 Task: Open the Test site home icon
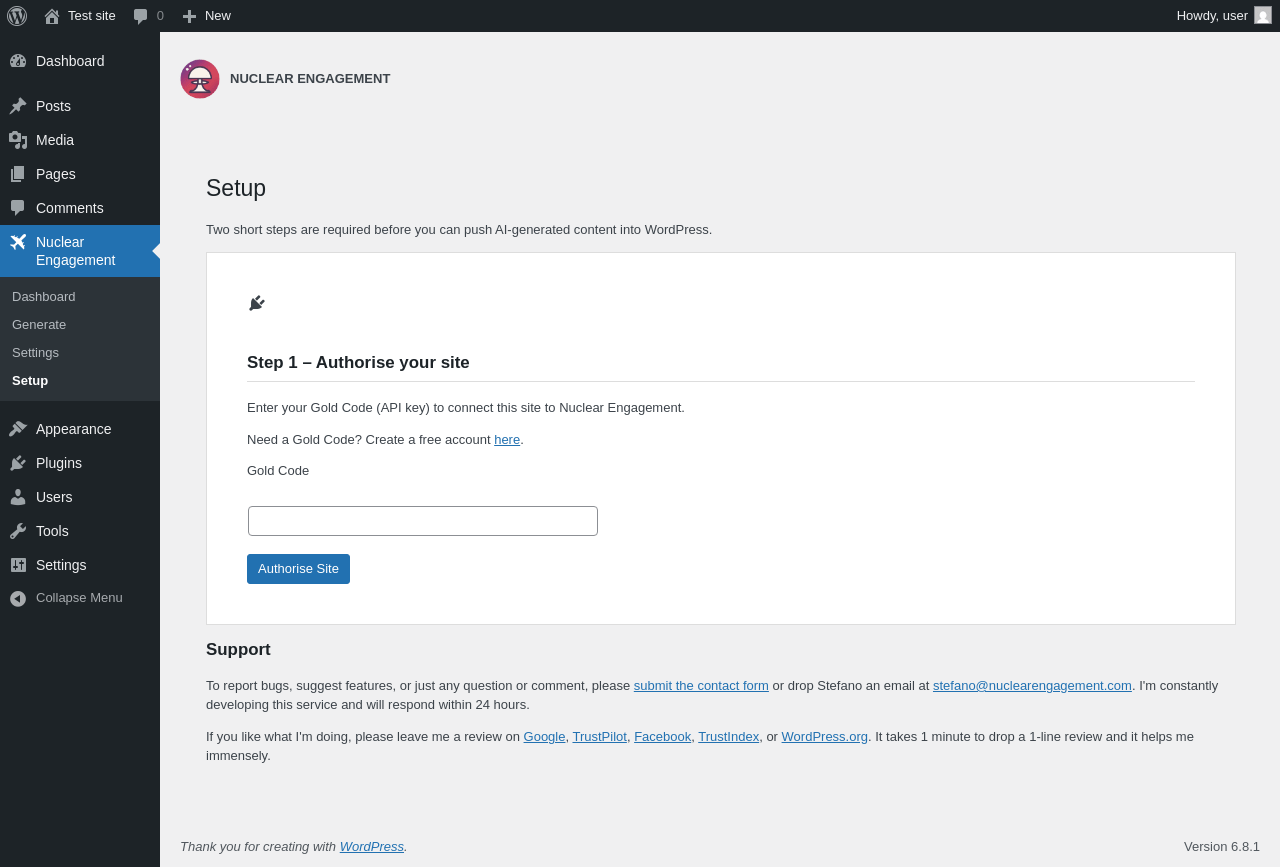[x=52, y=16]
